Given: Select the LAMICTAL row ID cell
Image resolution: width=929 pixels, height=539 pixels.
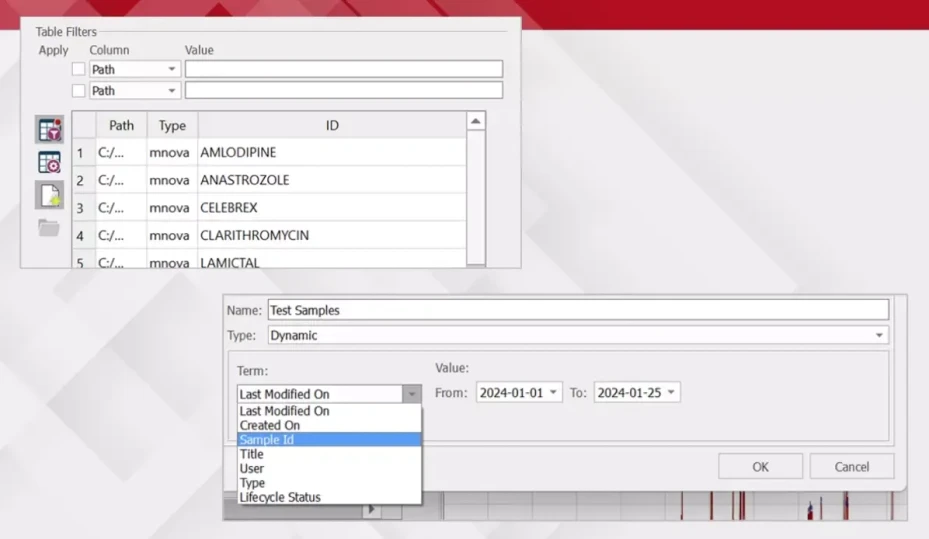Looking at the screenshot, I should (332, 261).
